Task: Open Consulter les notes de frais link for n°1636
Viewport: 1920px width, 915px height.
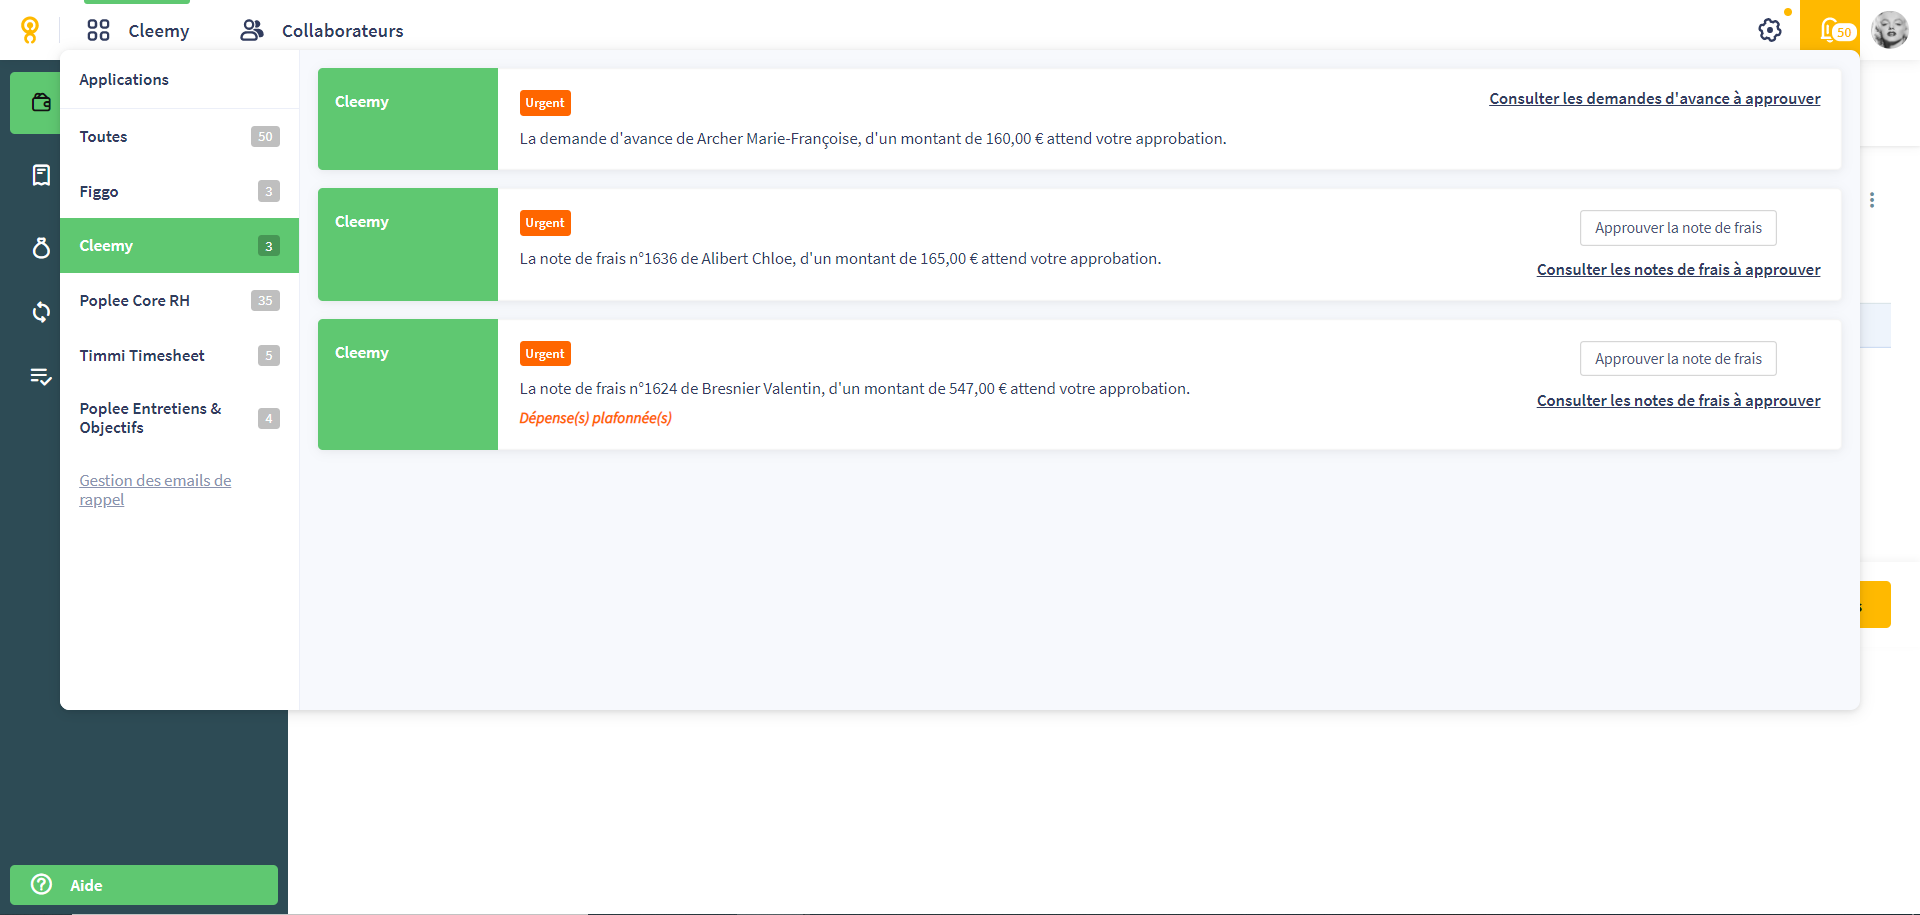Action: click(x=1678, y=269)
